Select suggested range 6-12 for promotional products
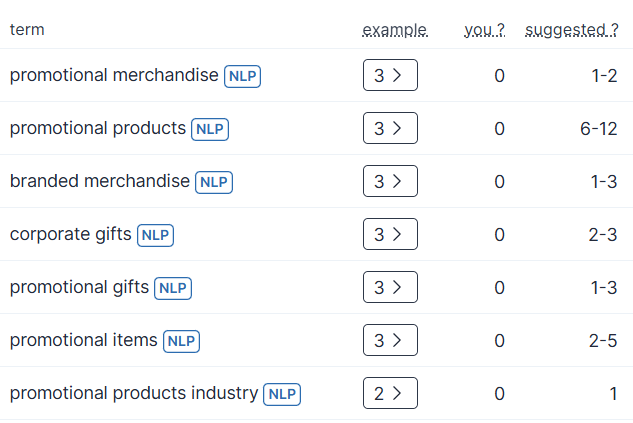This screenshot has height=423, width=633. (x=599, y=129)
